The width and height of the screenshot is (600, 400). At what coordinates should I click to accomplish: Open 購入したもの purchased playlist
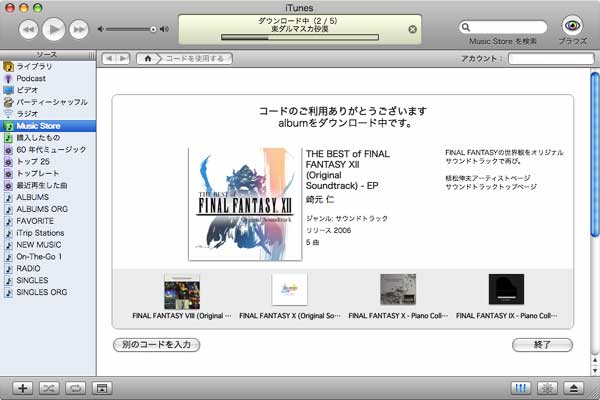(x=48, y=138)
